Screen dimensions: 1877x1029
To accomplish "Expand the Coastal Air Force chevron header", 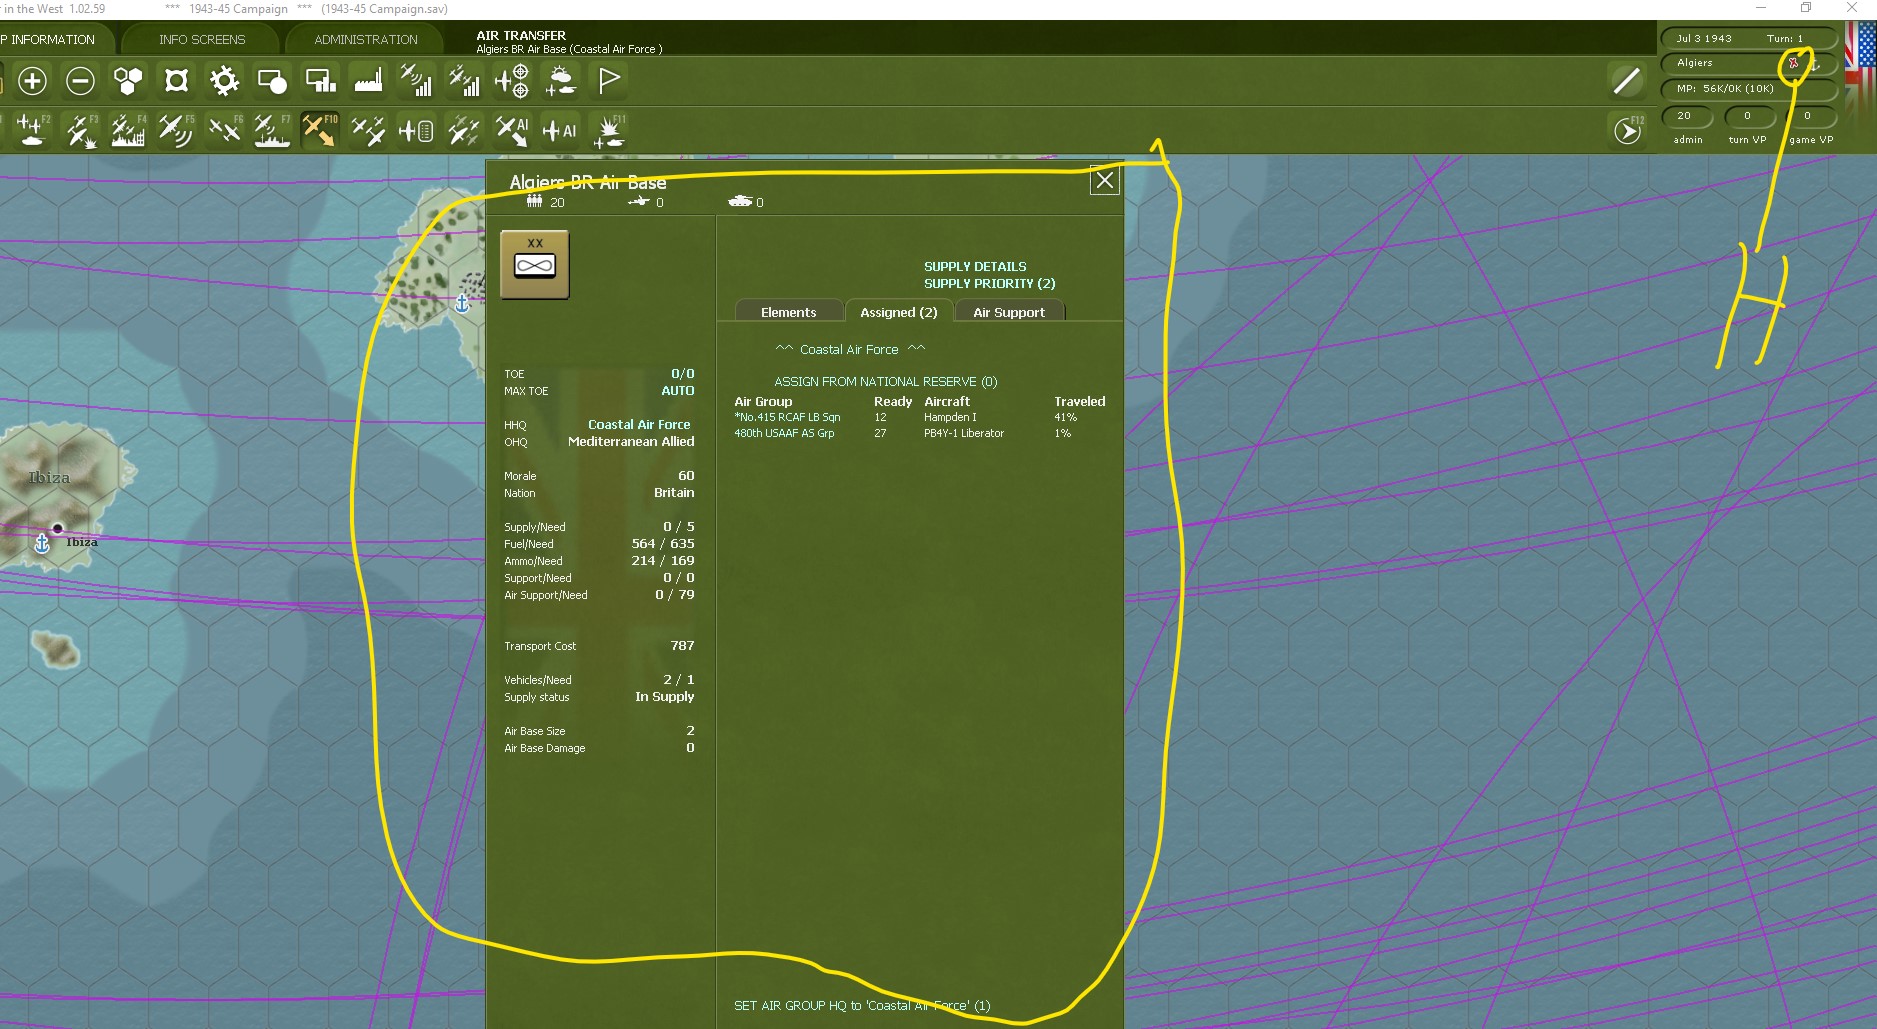I will tap(849, 349).
